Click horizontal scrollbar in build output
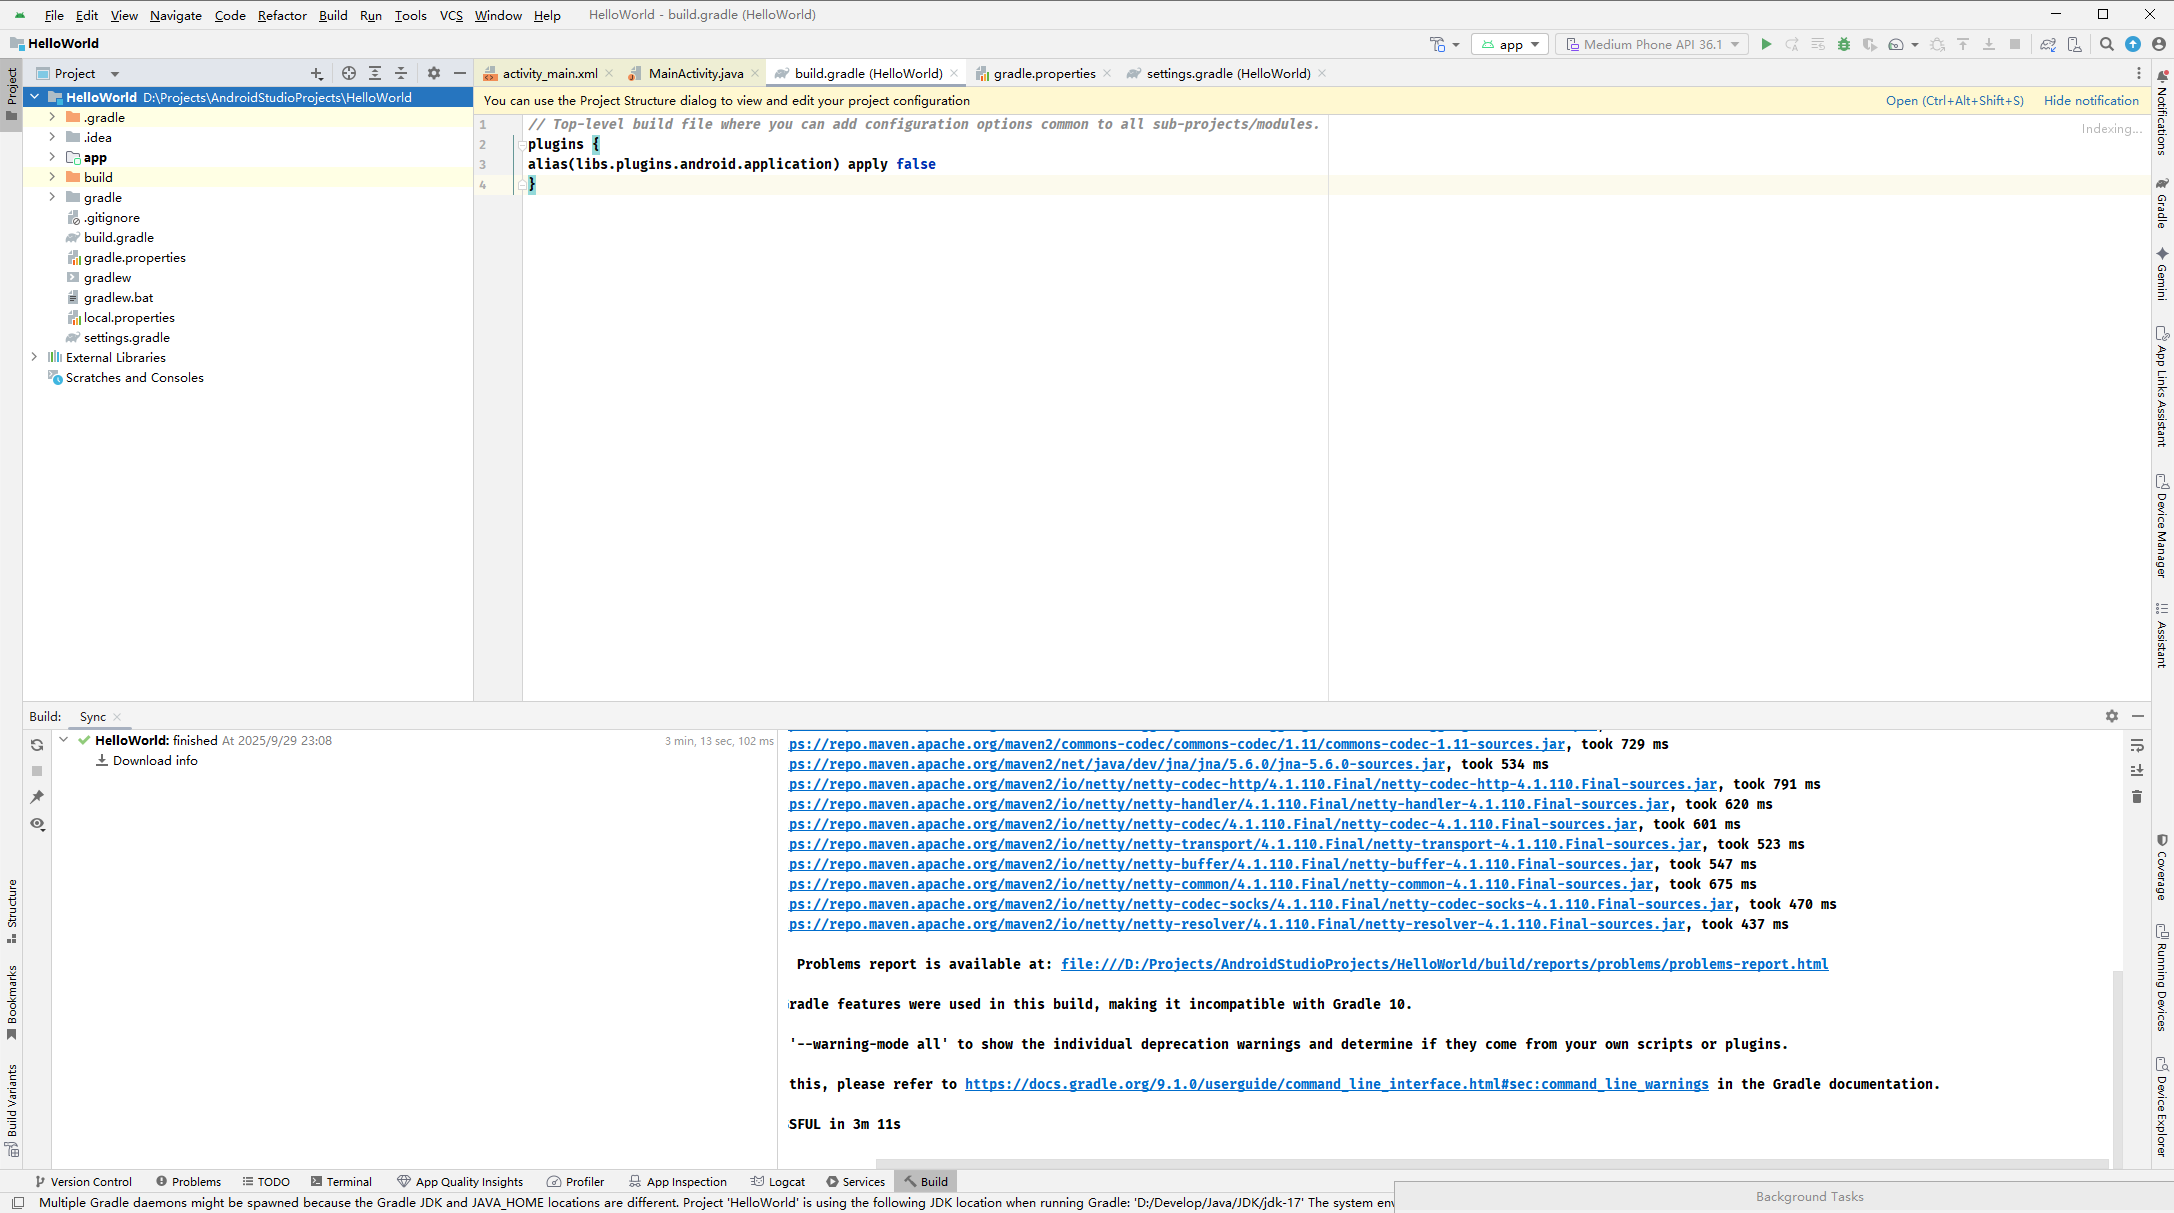The width and height of the screenshot is (2174, 1213). tap(1490, 1163)
